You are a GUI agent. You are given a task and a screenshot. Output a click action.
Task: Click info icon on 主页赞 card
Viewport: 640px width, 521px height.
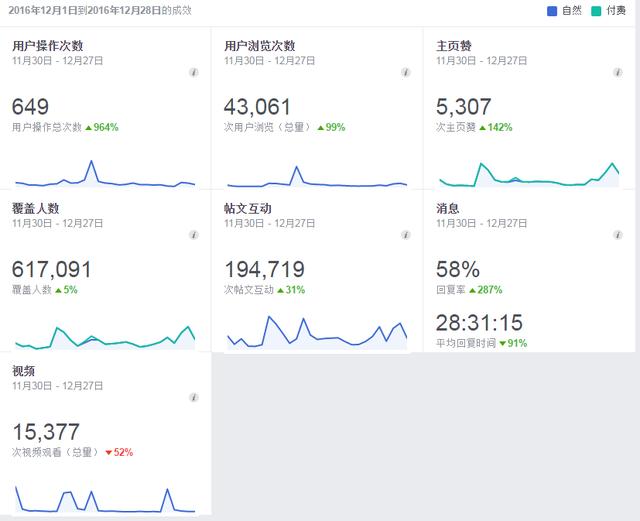point(618,73)
